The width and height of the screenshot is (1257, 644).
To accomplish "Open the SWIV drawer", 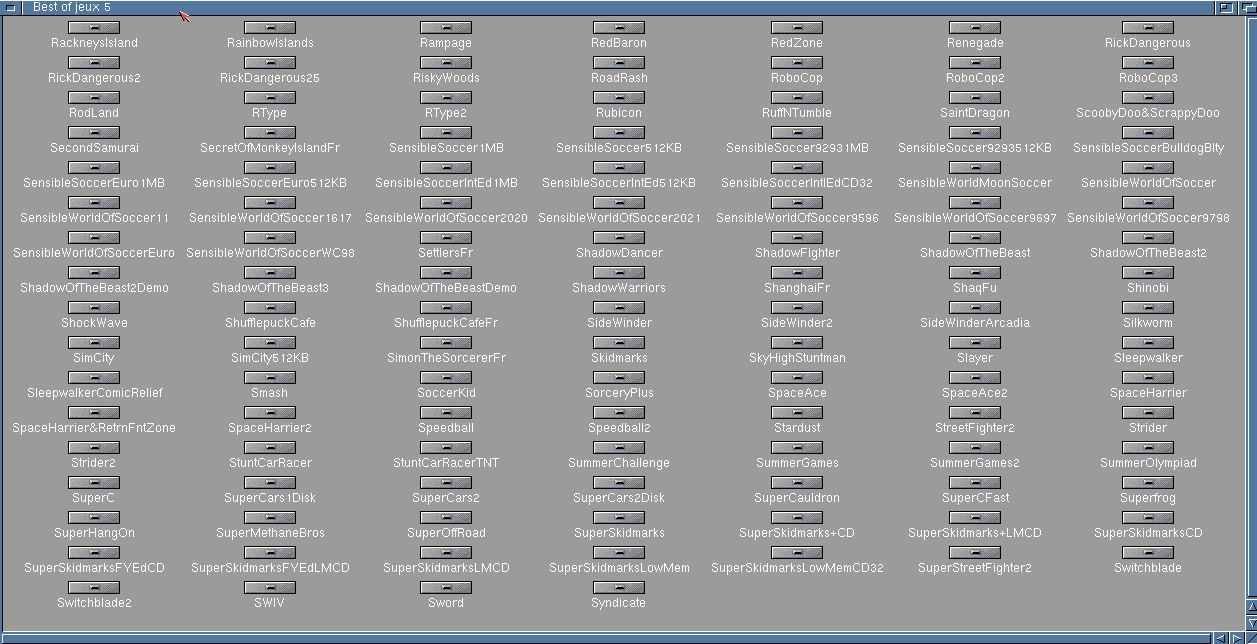I will tap(269, 588).
